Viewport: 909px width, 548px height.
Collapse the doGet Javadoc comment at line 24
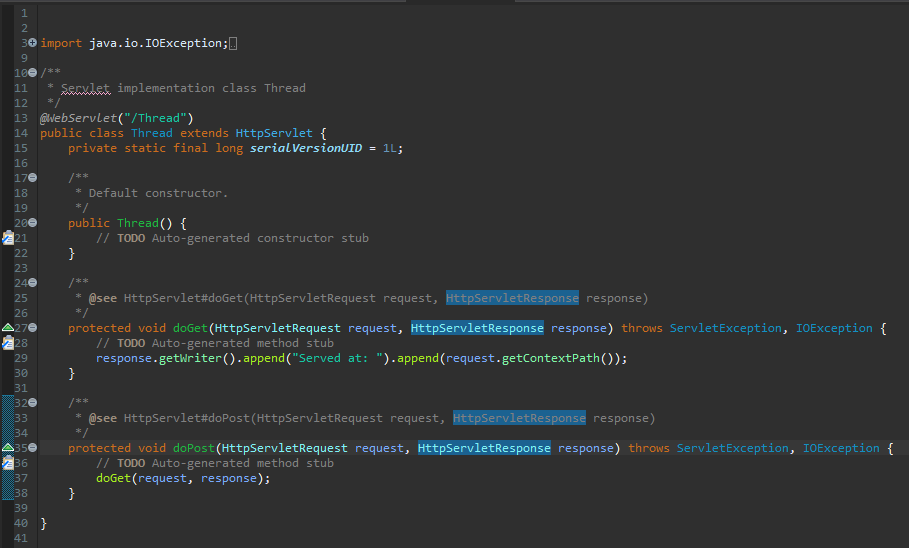[x=32, y=282]
